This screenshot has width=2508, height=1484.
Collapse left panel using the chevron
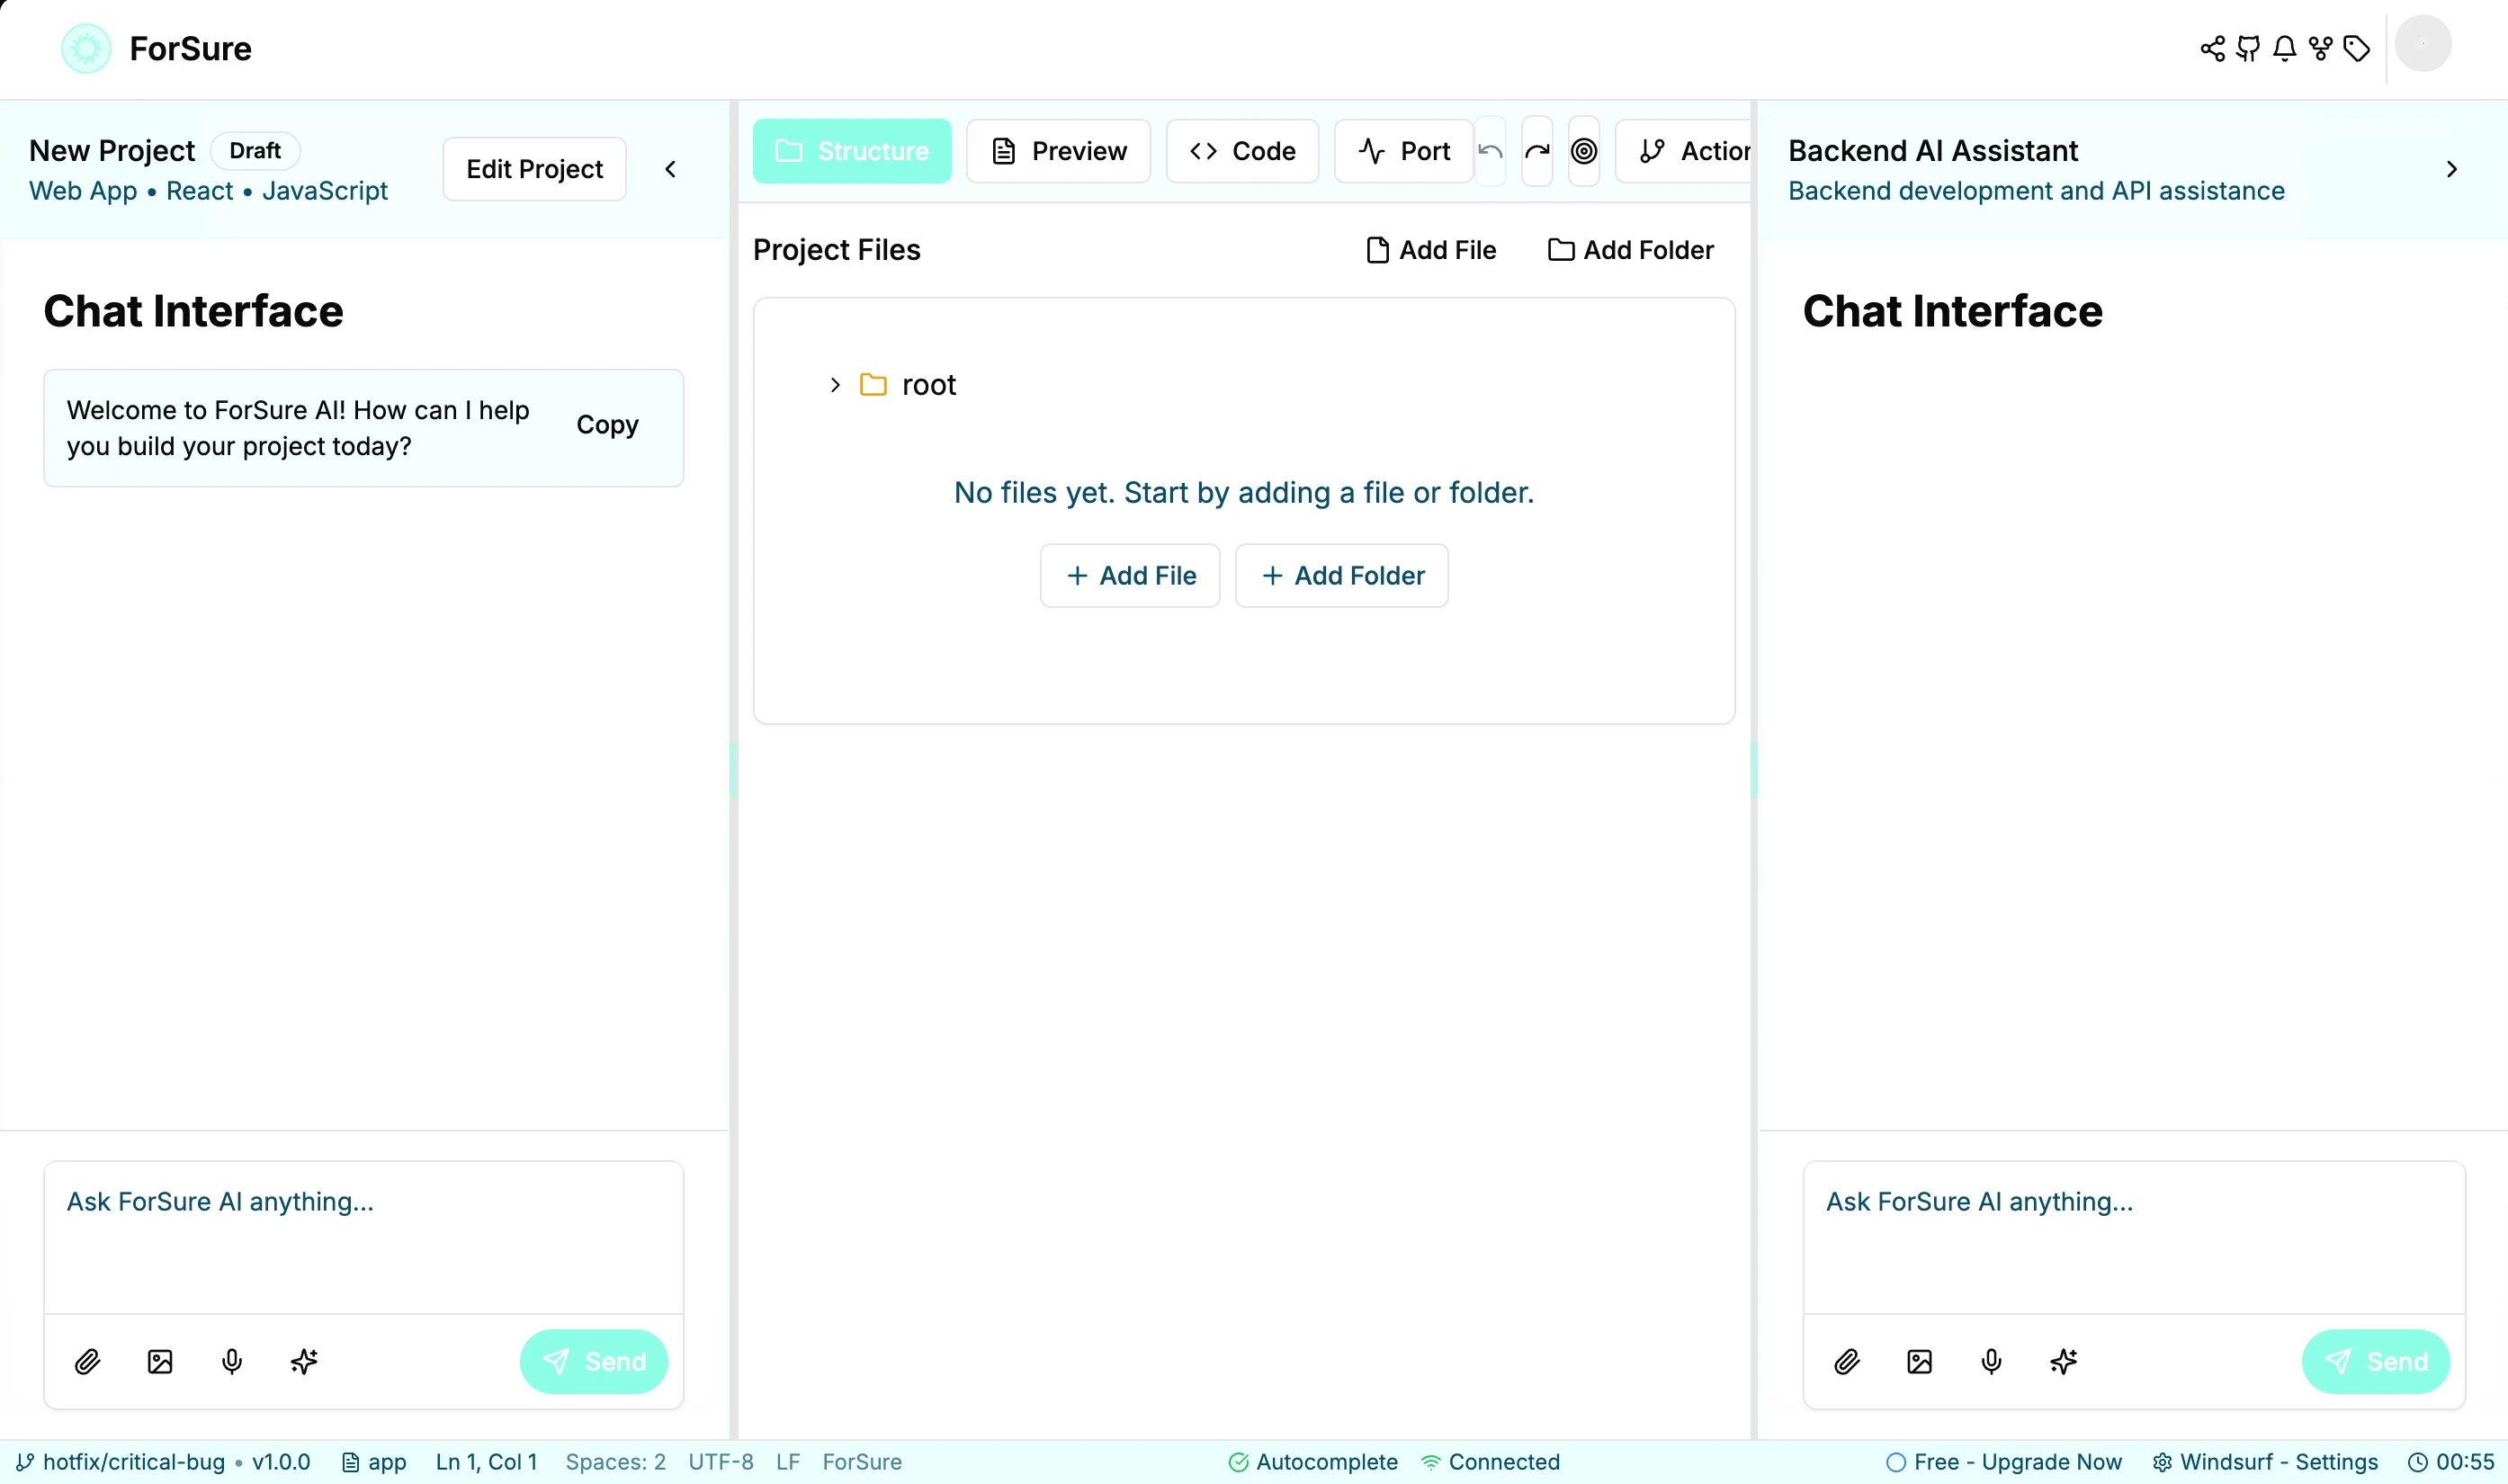coord(671,169)
